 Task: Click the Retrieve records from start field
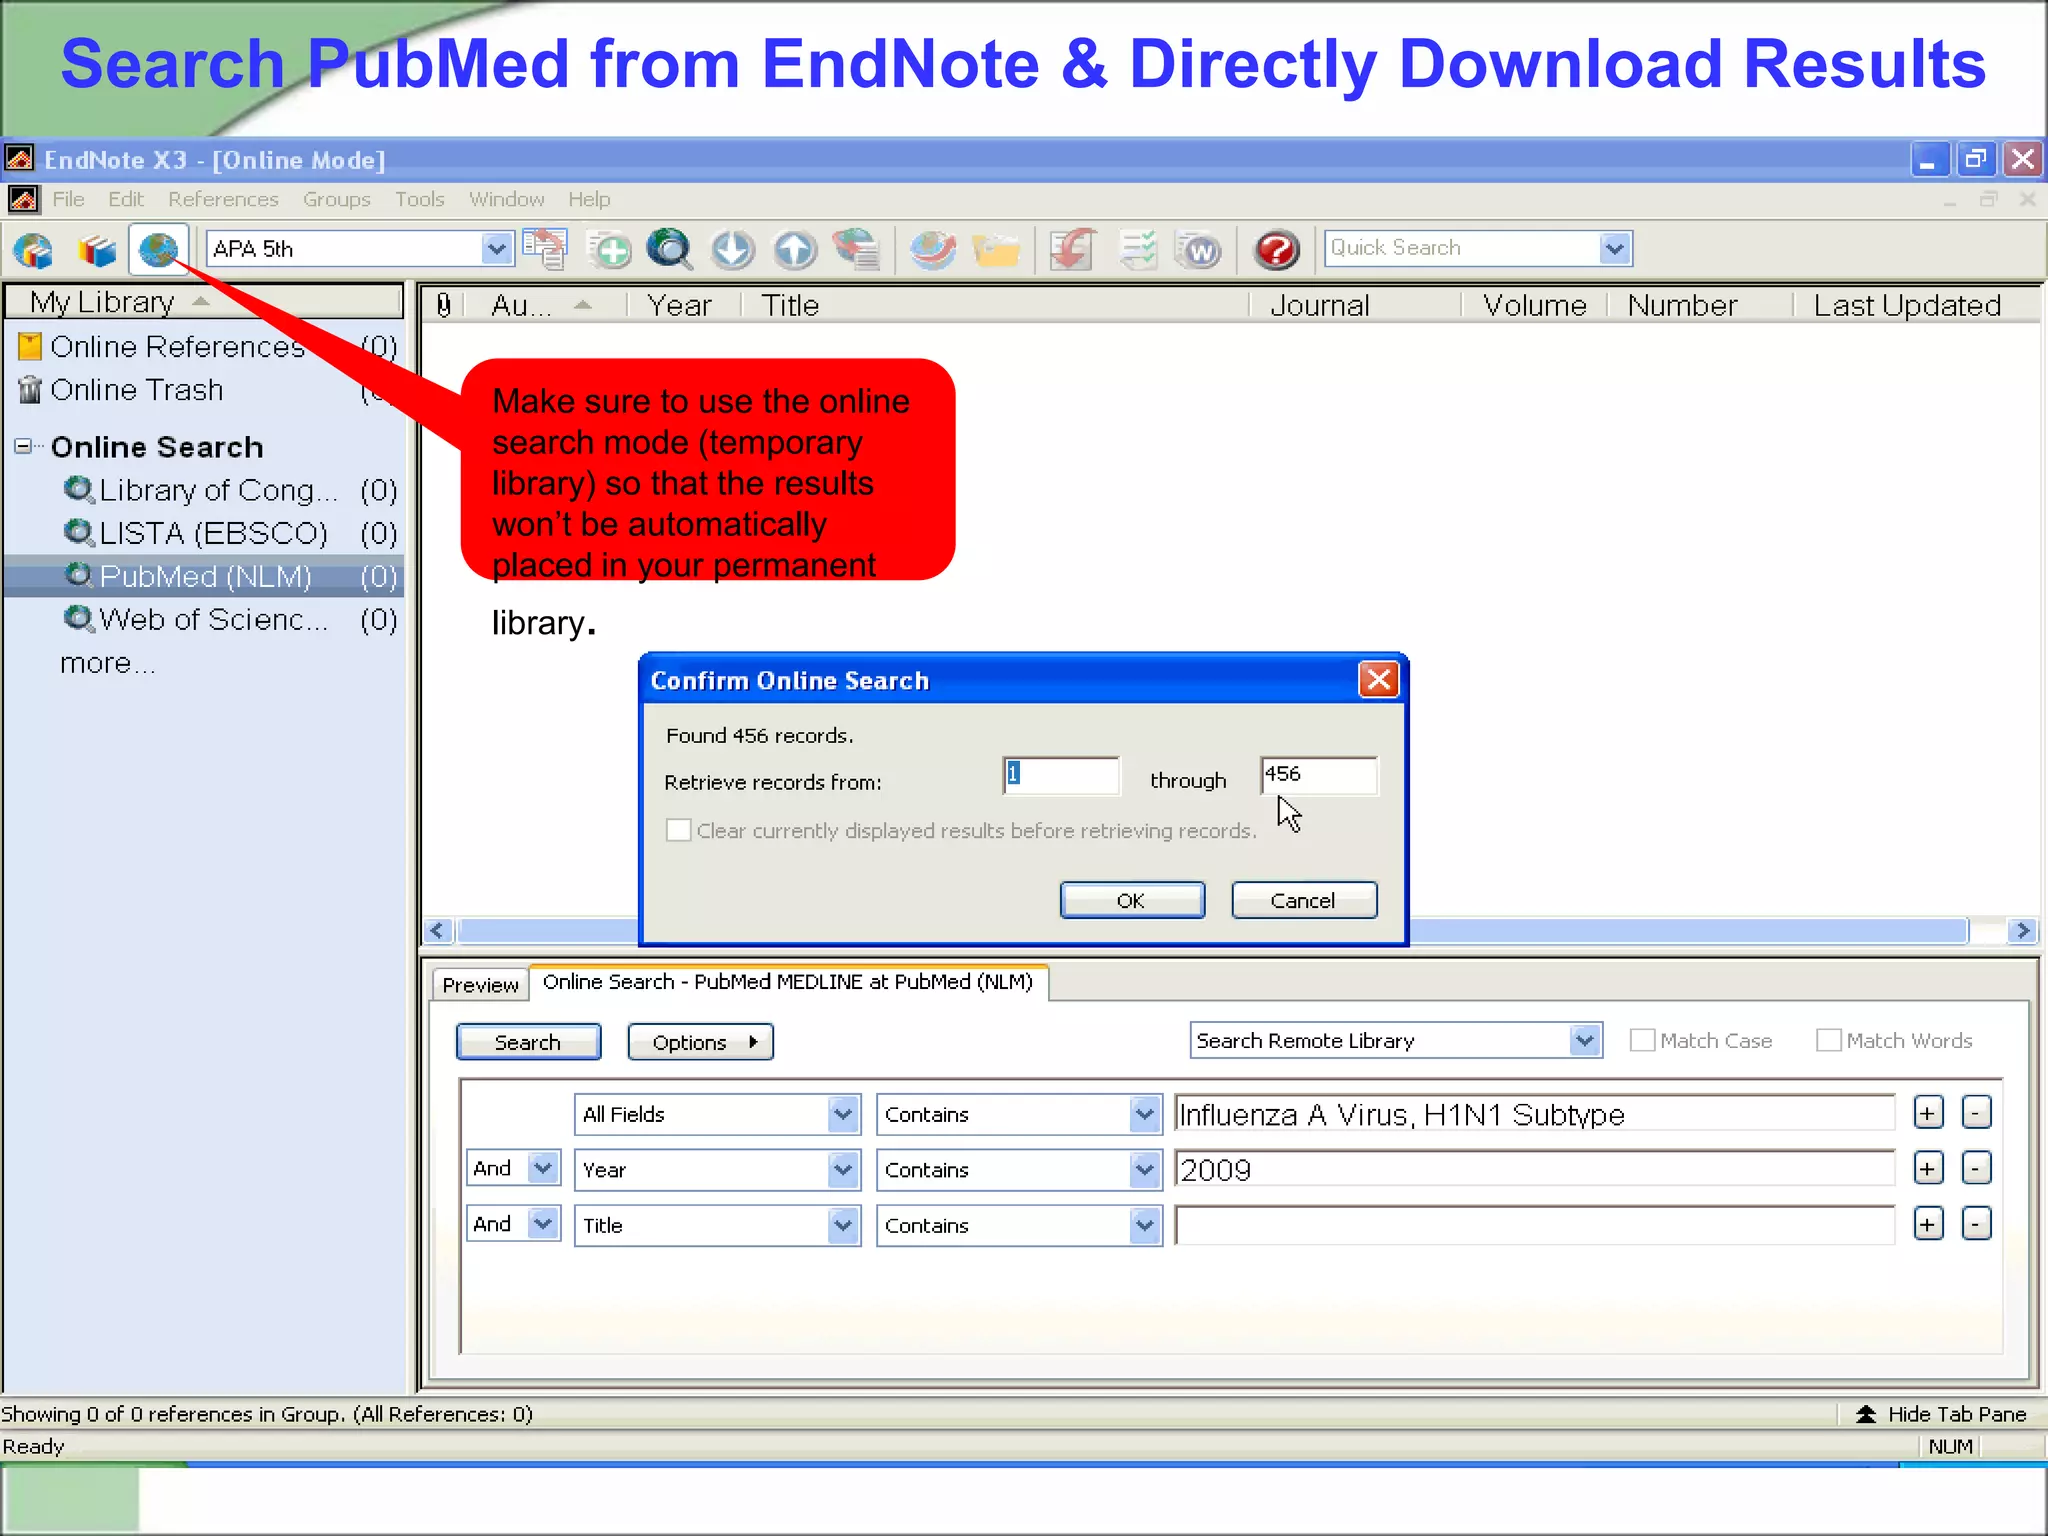click(1061, 775)
